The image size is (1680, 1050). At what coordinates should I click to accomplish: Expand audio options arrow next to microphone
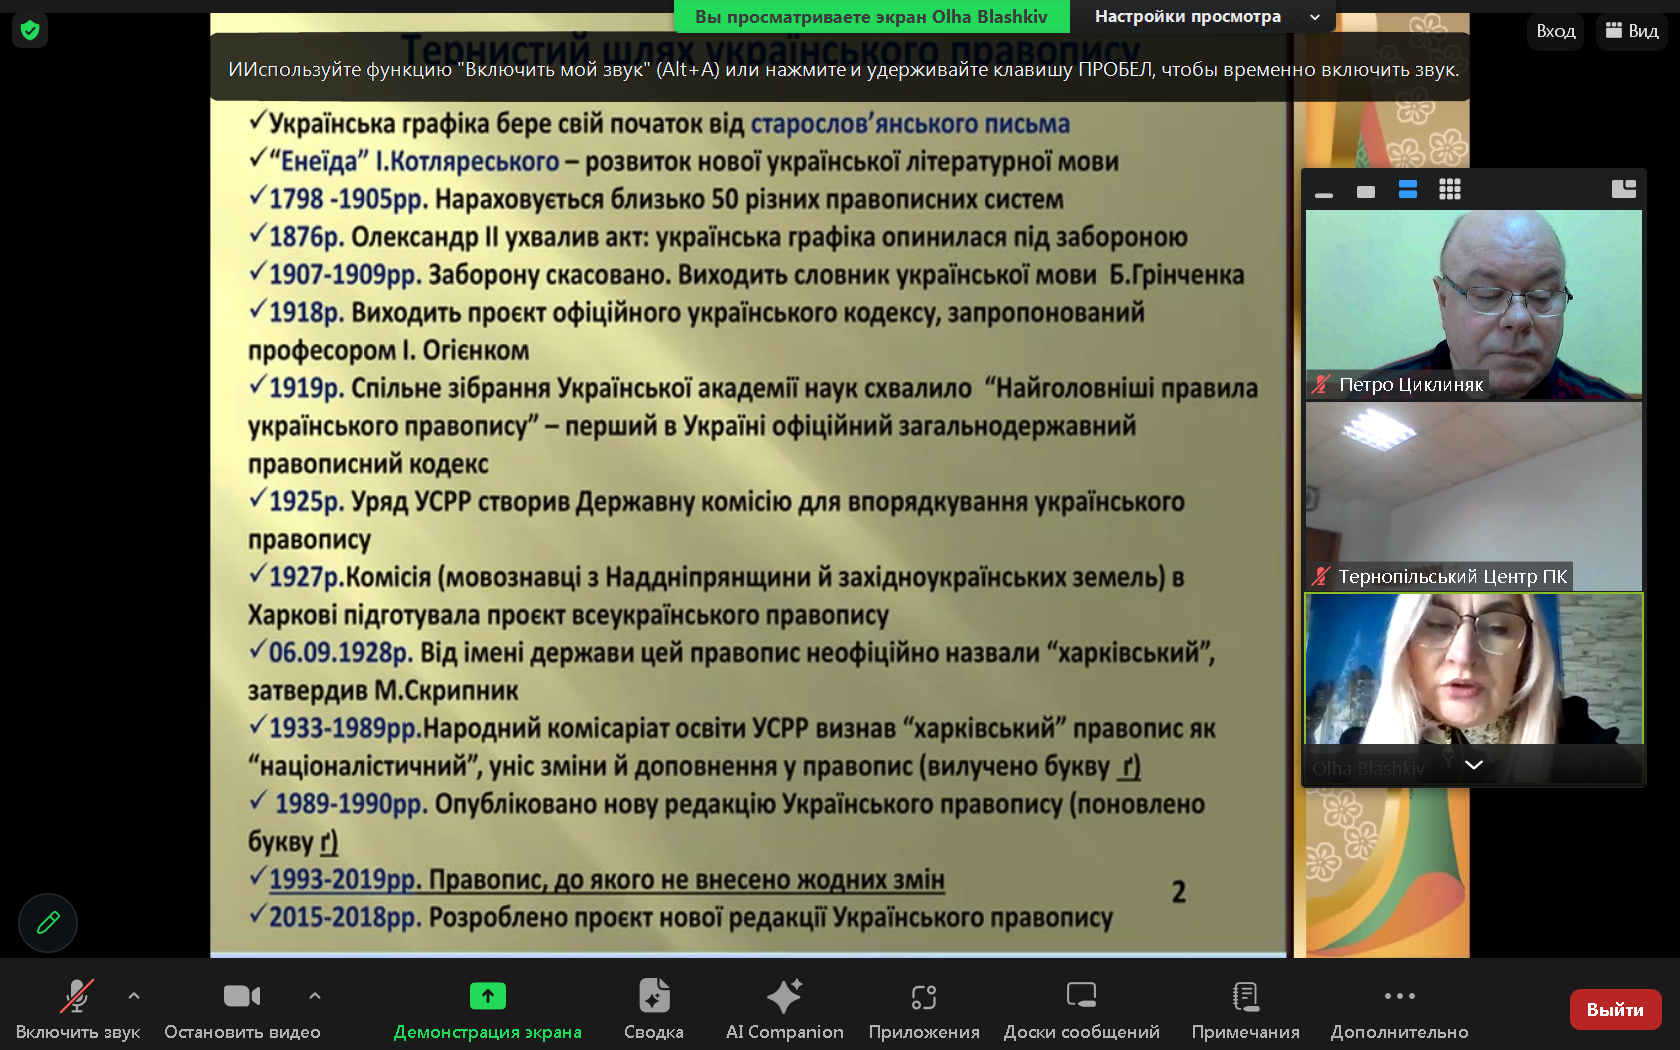click(x=134, y=996)
